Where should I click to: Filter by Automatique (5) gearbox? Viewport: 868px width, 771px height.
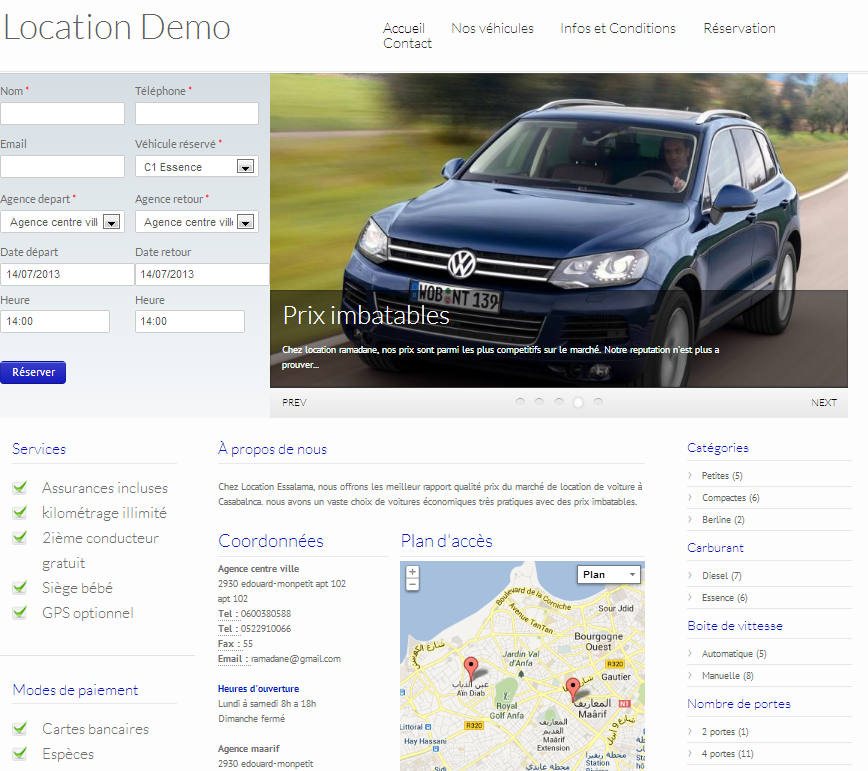(x=734, y=654)
